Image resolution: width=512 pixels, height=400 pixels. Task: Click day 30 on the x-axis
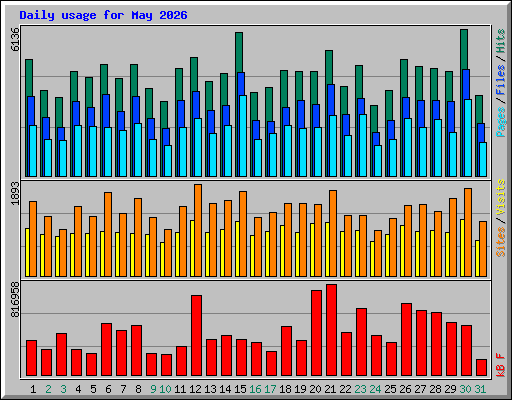(465, 389)
